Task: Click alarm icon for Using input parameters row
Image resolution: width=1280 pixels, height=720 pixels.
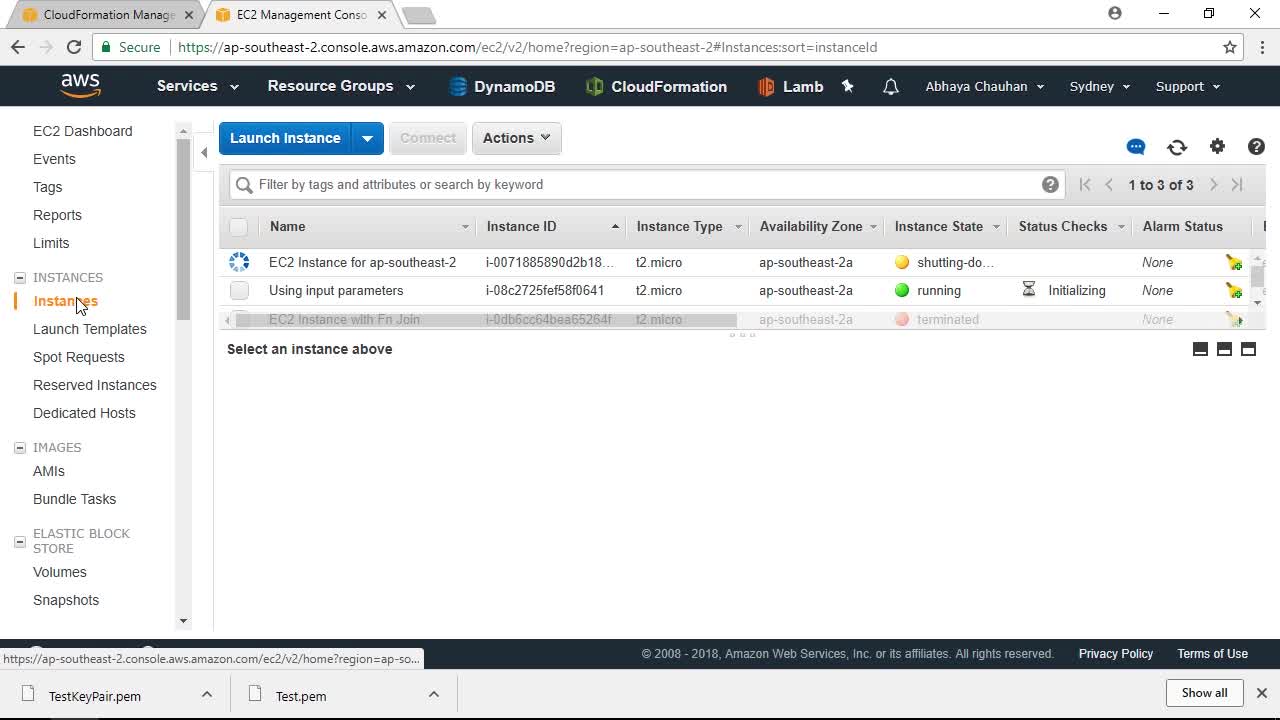Action: pos(1234,290)
